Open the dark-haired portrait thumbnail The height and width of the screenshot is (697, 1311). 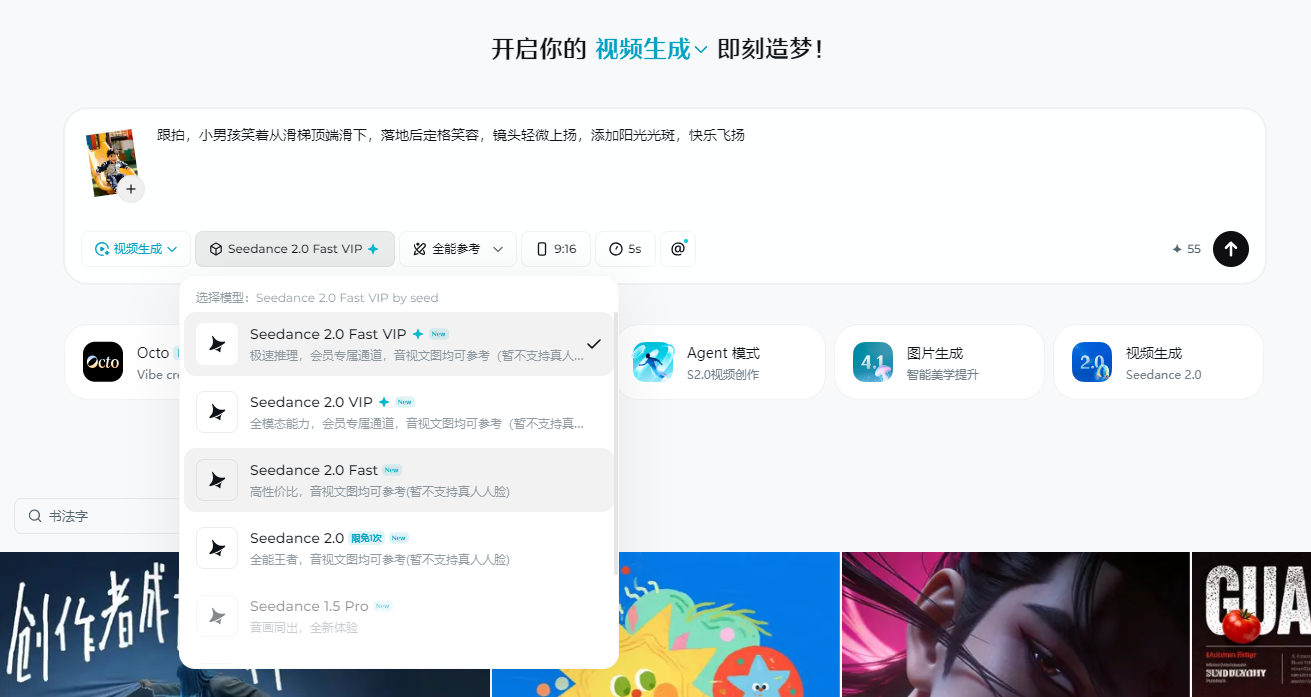tap(1016, 624)
